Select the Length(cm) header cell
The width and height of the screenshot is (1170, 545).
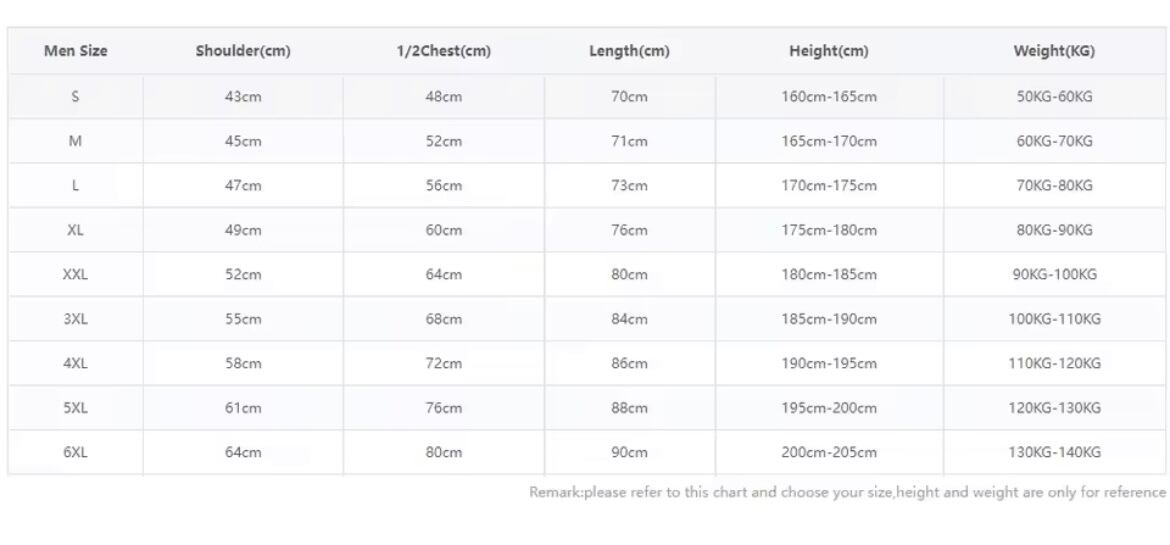[x=629, y=52]
